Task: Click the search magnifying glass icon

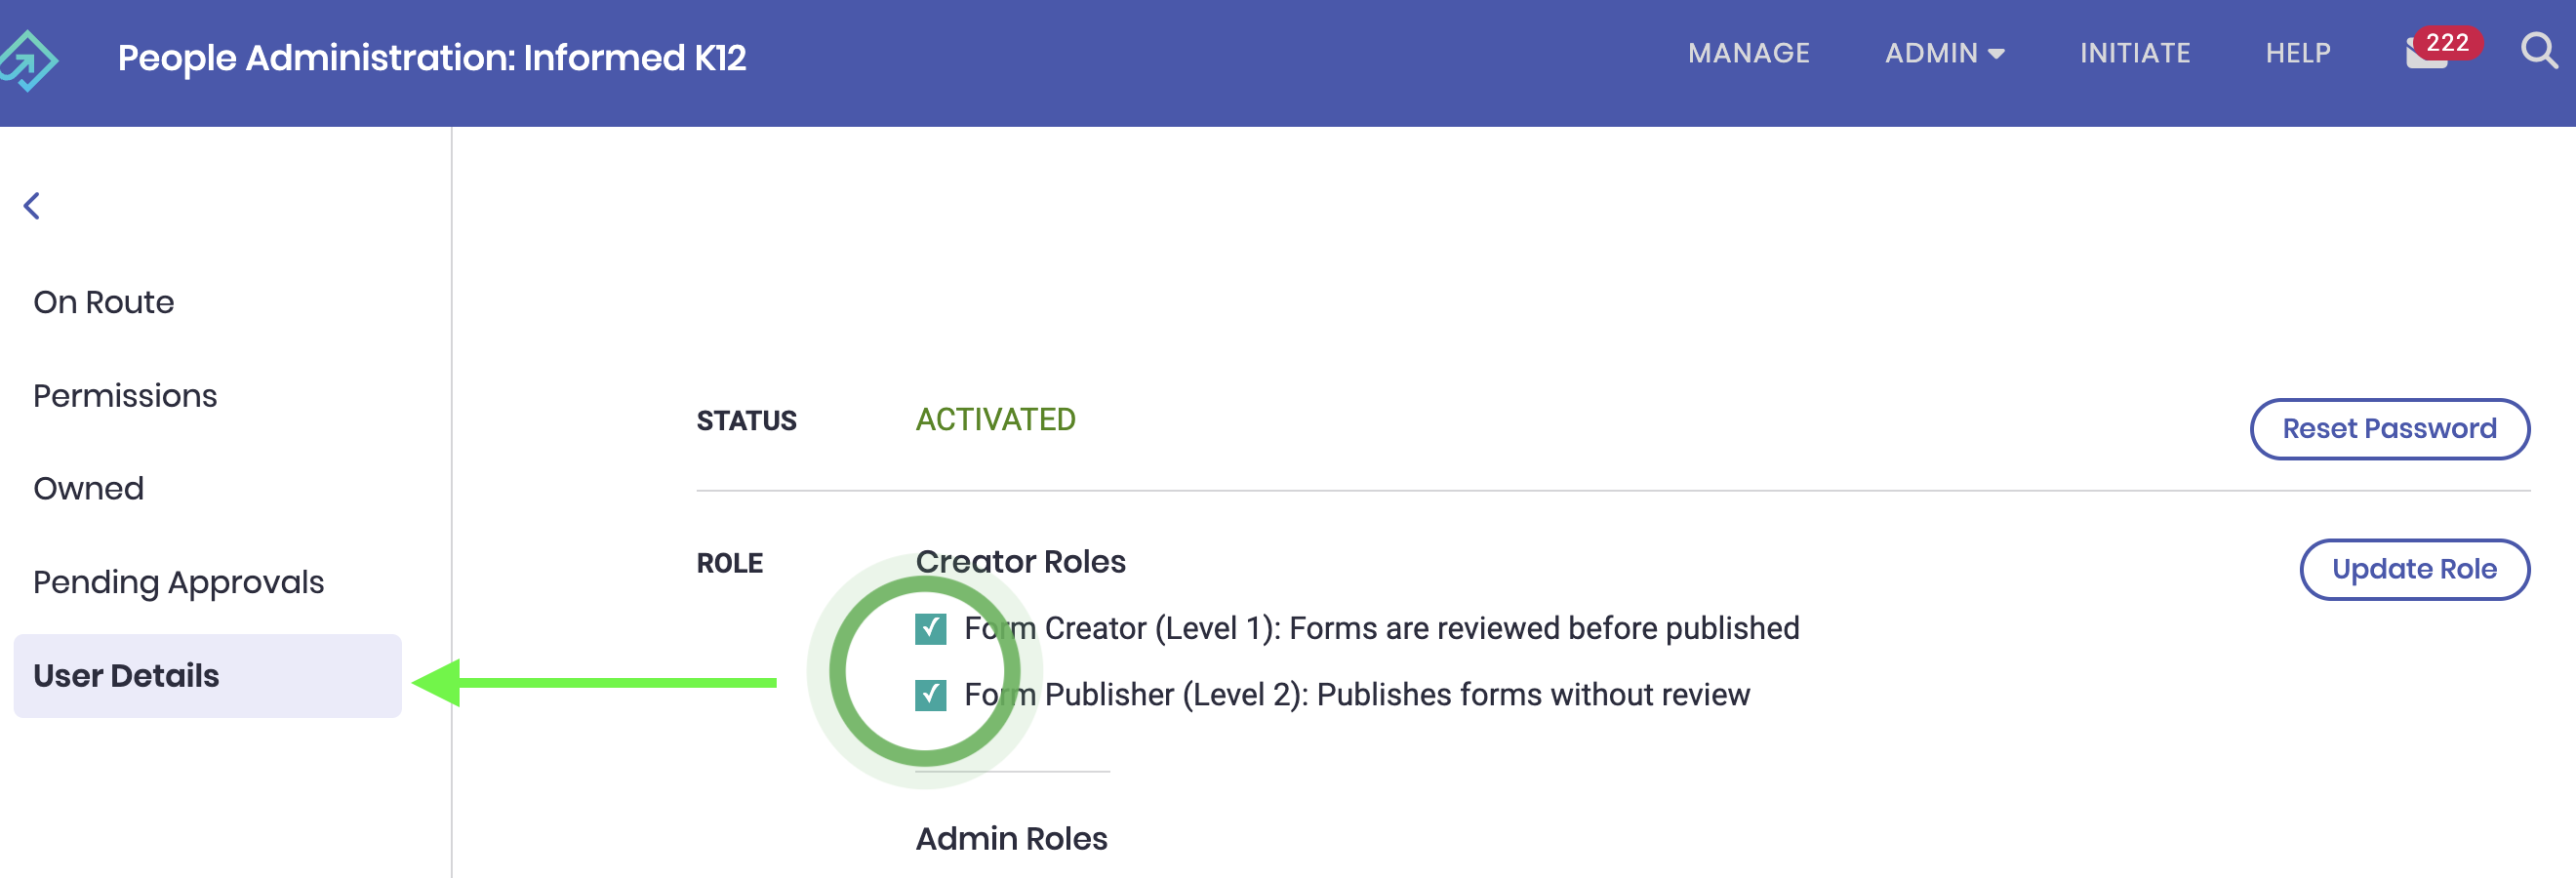Action: [2538, 50]
